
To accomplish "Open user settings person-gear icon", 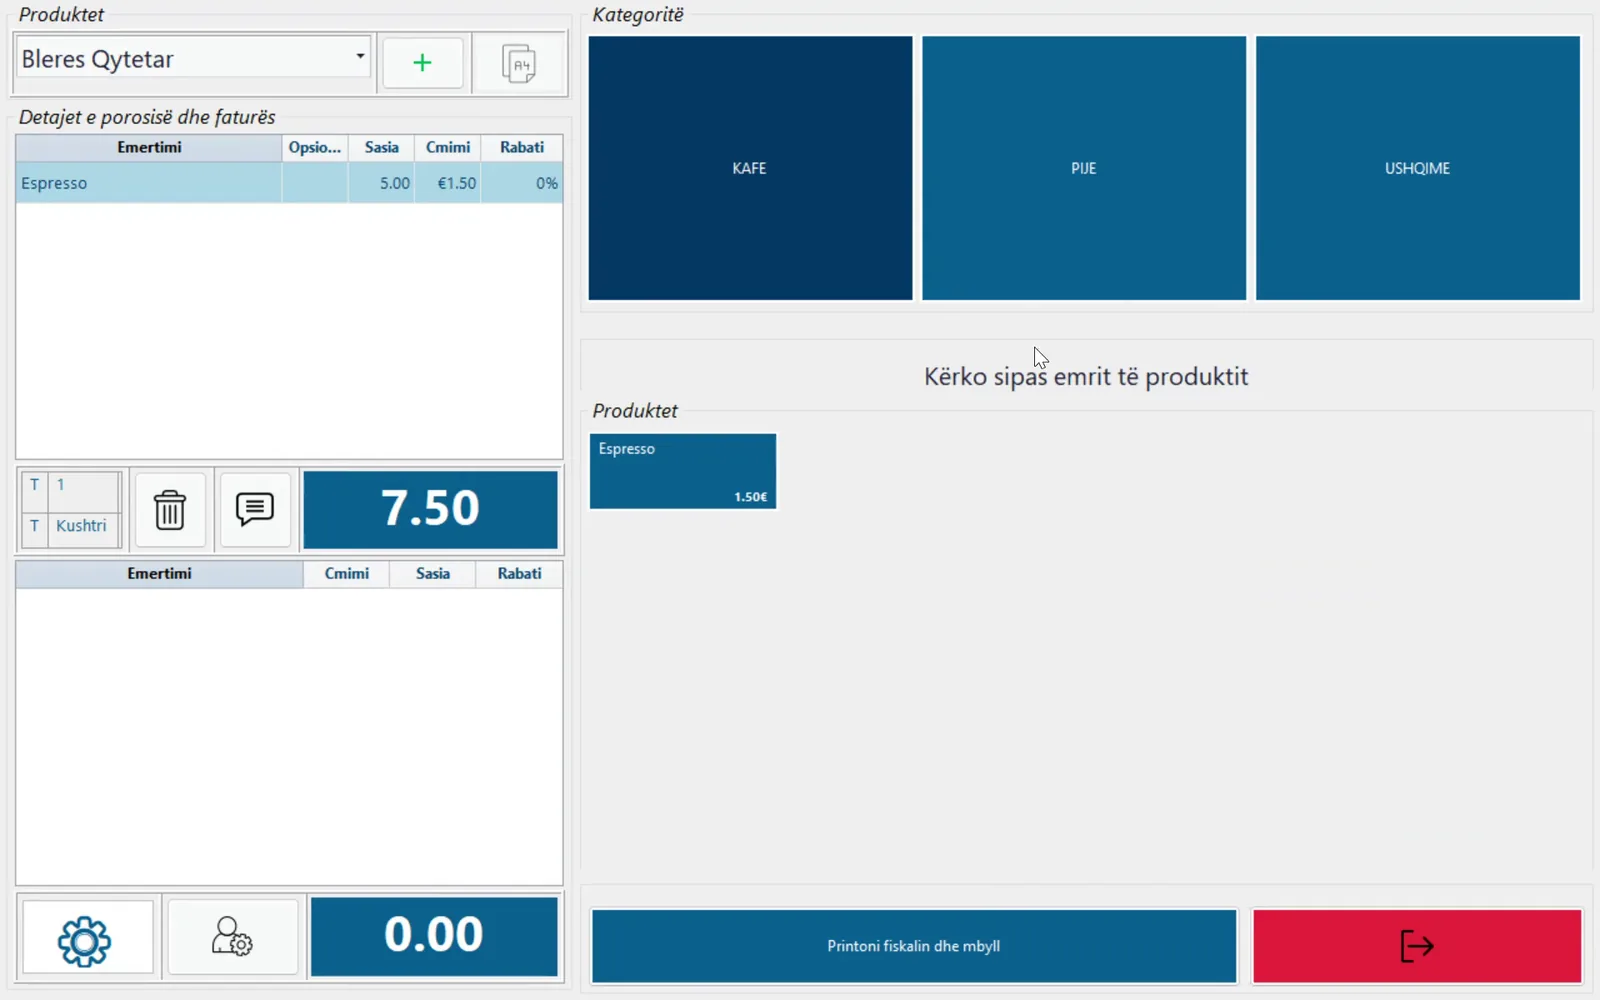I will click(x=232, y=938).
